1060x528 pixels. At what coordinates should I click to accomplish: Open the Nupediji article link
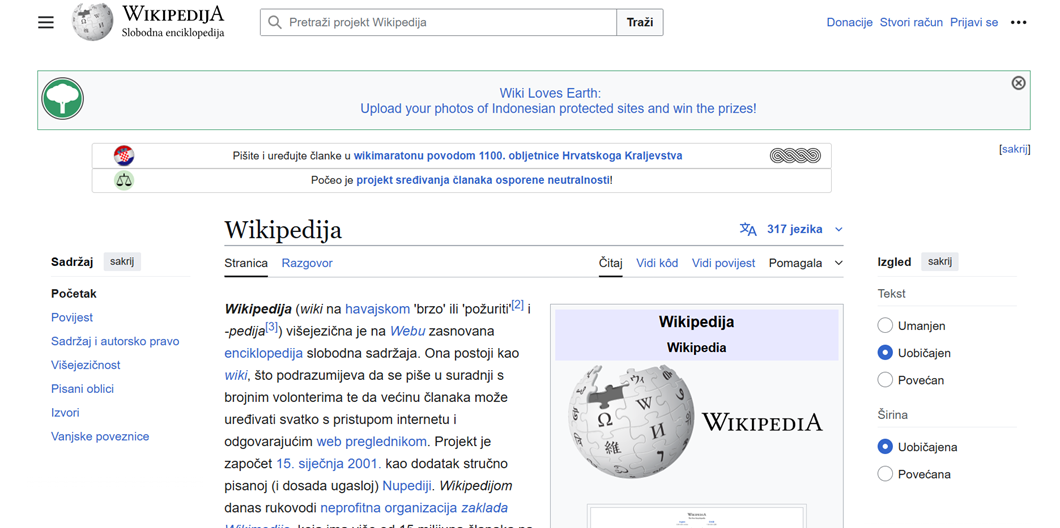[408, 486]
